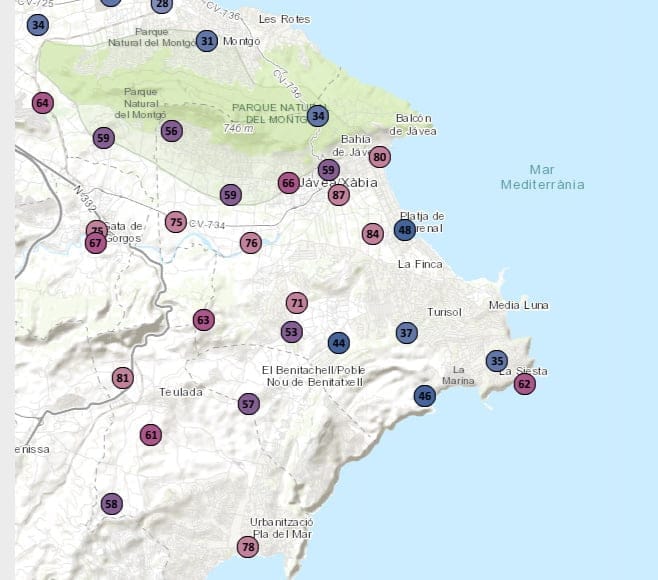Select marker 37 near Turisol

click(x=406, y=333)
